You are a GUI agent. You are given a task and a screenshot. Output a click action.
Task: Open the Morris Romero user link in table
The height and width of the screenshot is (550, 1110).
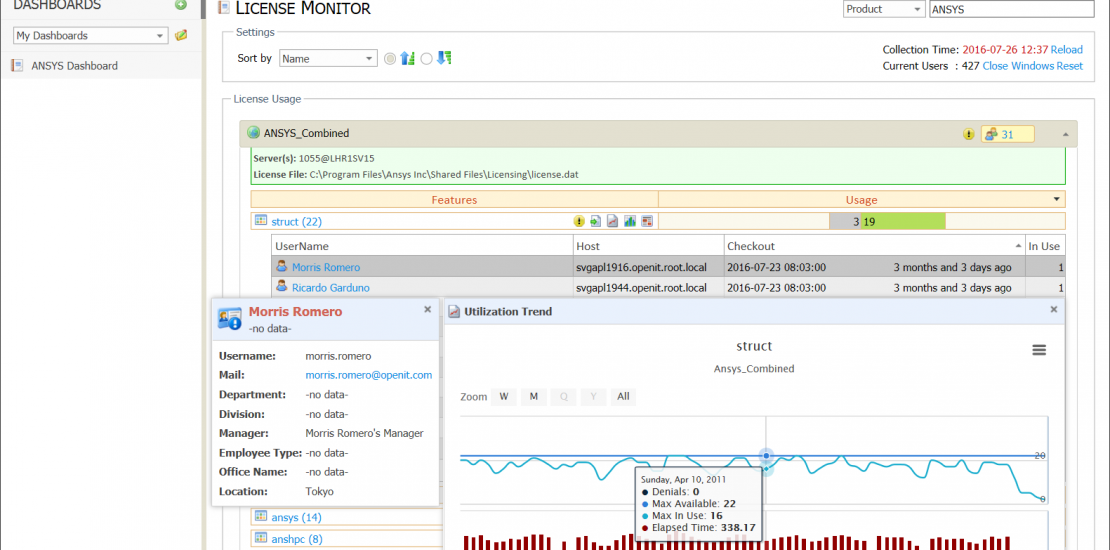[326, 268]
